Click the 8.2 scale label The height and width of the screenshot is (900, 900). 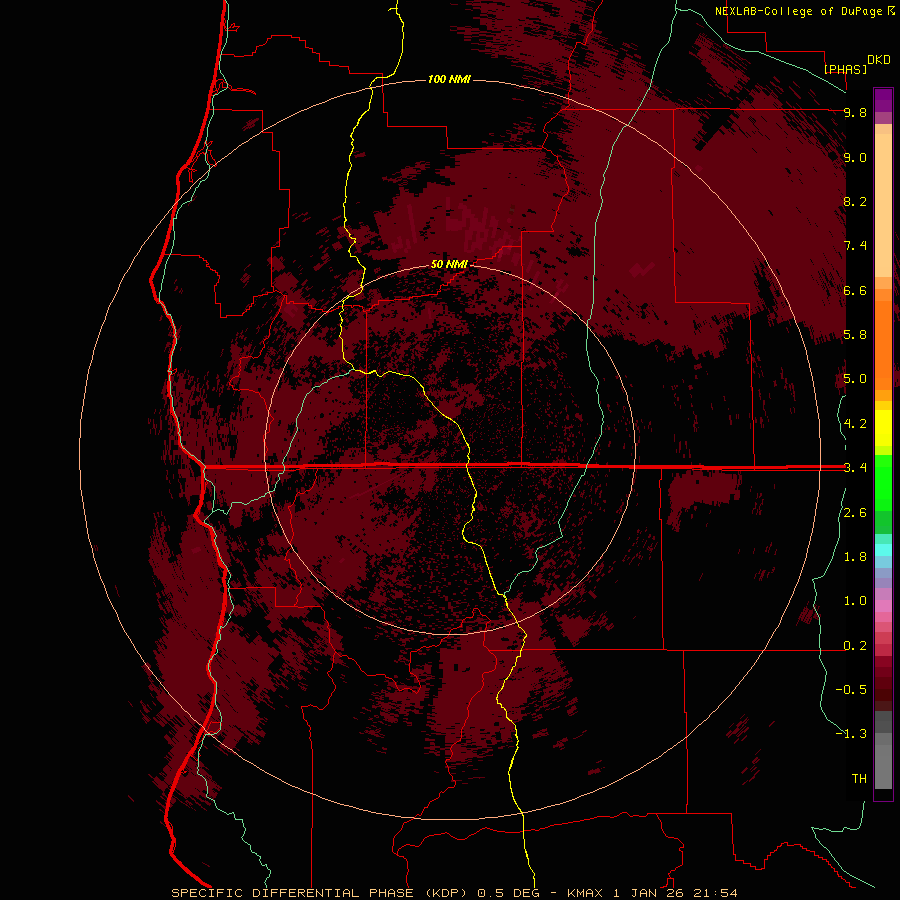coord(855,201)
